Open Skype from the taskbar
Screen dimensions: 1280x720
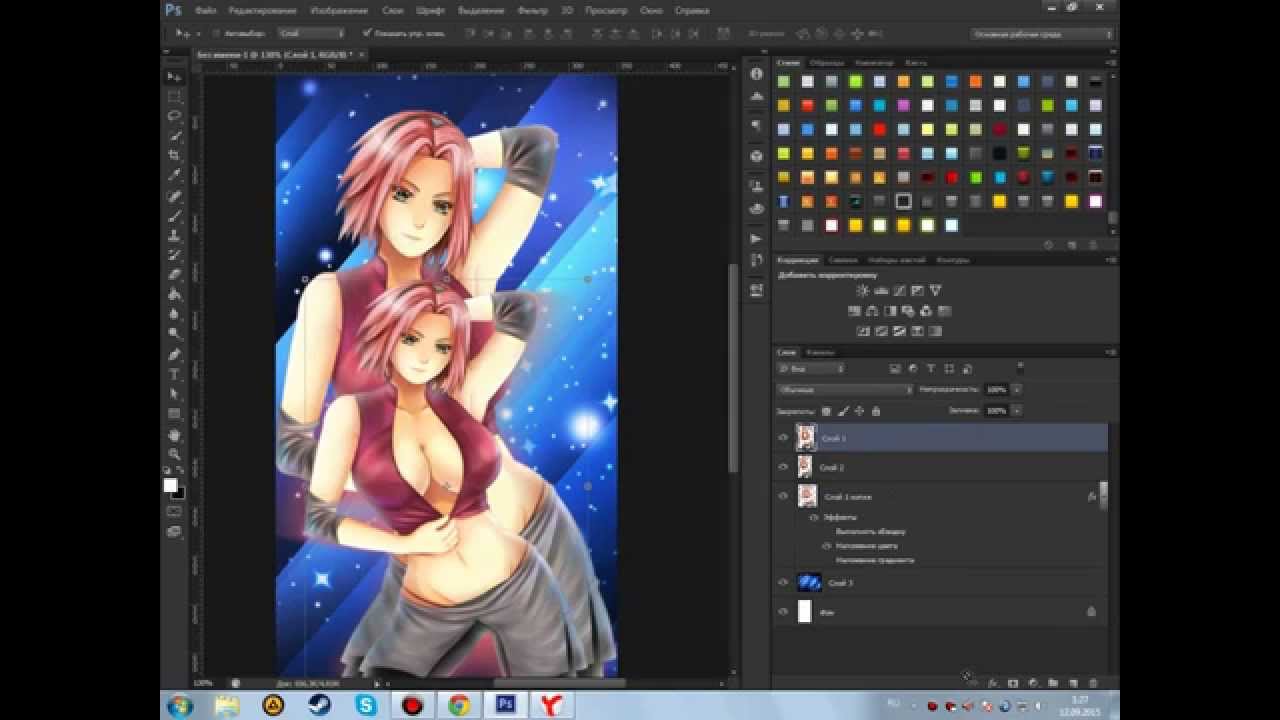click(366, 705)
